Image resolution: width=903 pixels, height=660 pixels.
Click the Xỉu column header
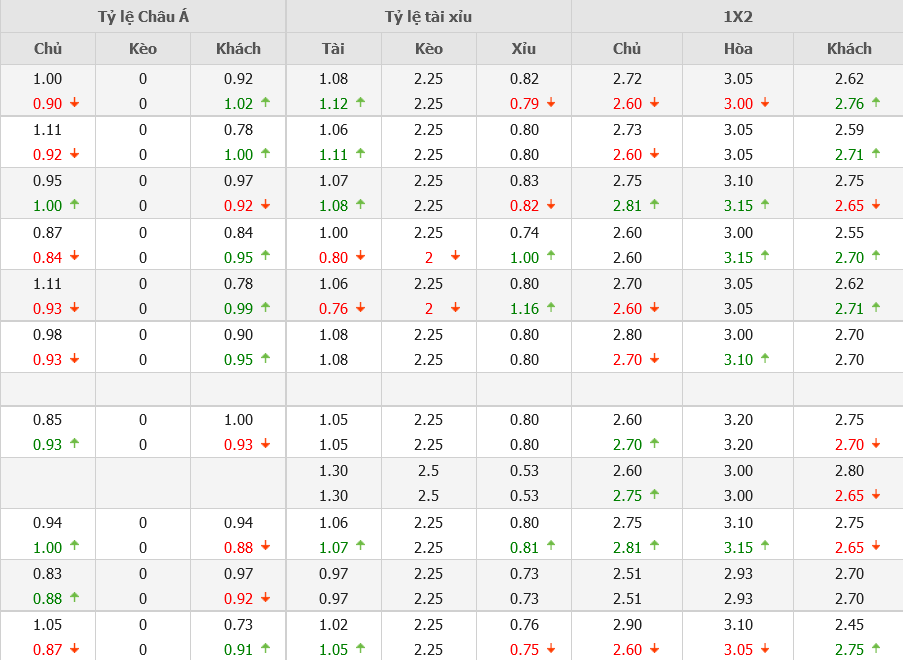coord(524,48)
